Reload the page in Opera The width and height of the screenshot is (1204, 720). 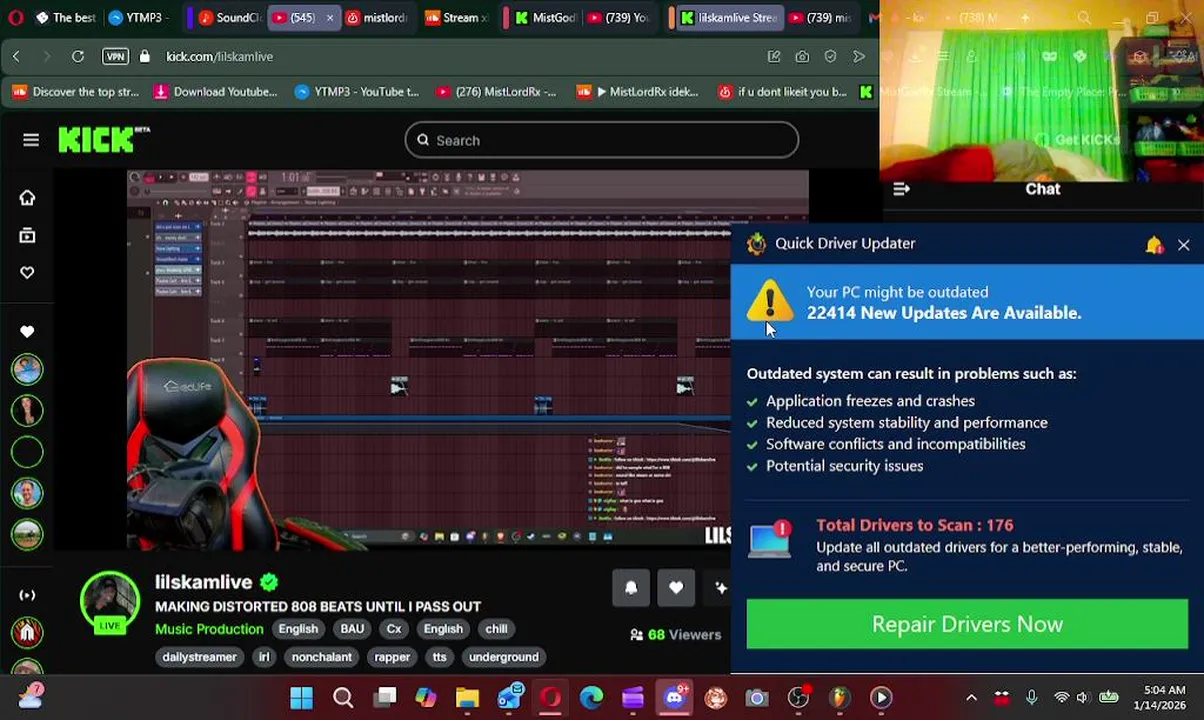coord(77,57)
